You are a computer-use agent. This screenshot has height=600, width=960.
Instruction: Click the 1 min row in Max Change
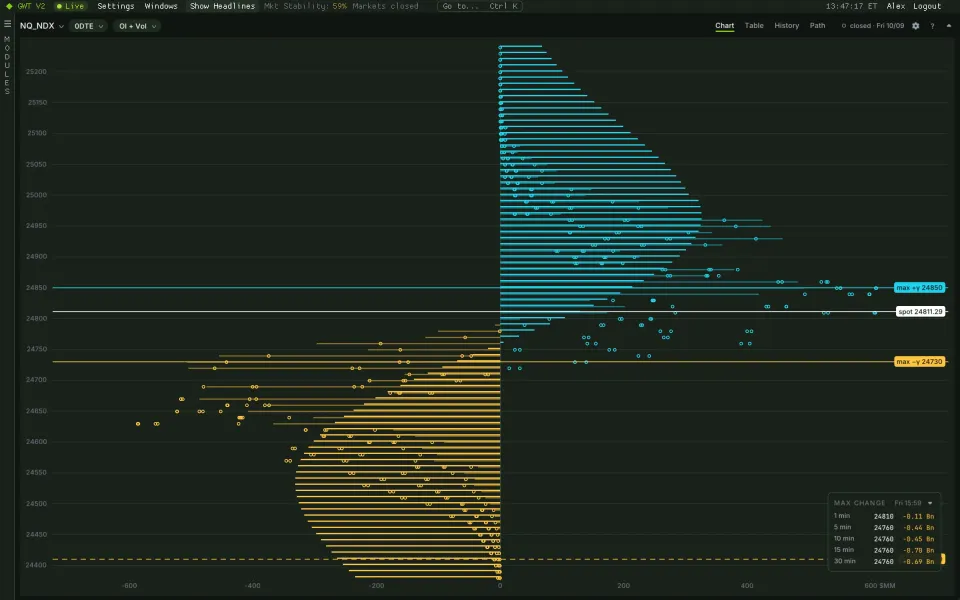coord(883,516)
